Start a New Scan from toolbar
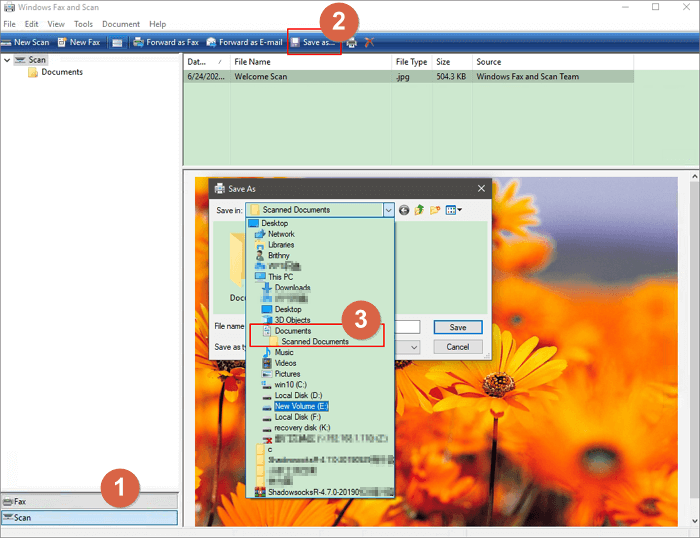Viewport: 700px width, 538px height. (25, 42)
